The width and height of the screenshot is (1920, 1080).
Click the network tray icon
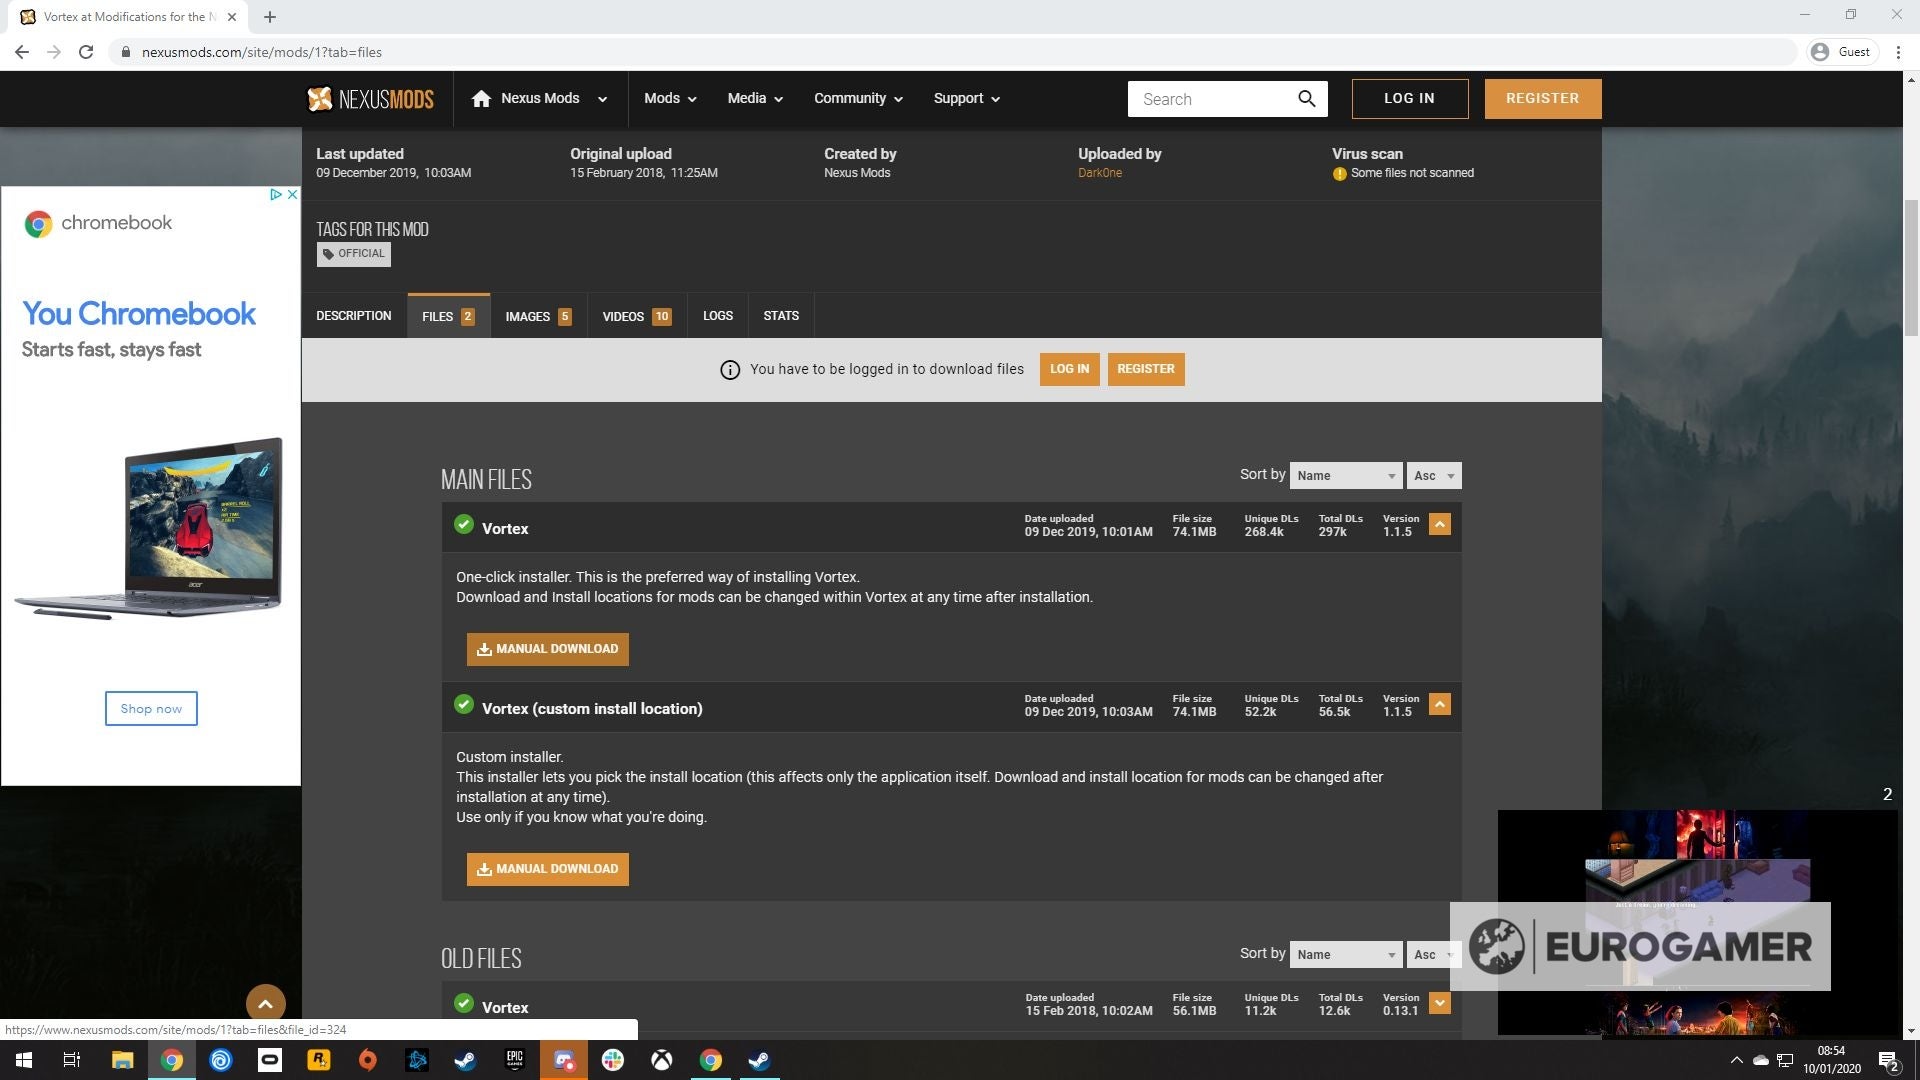tap(1785, 1060)
